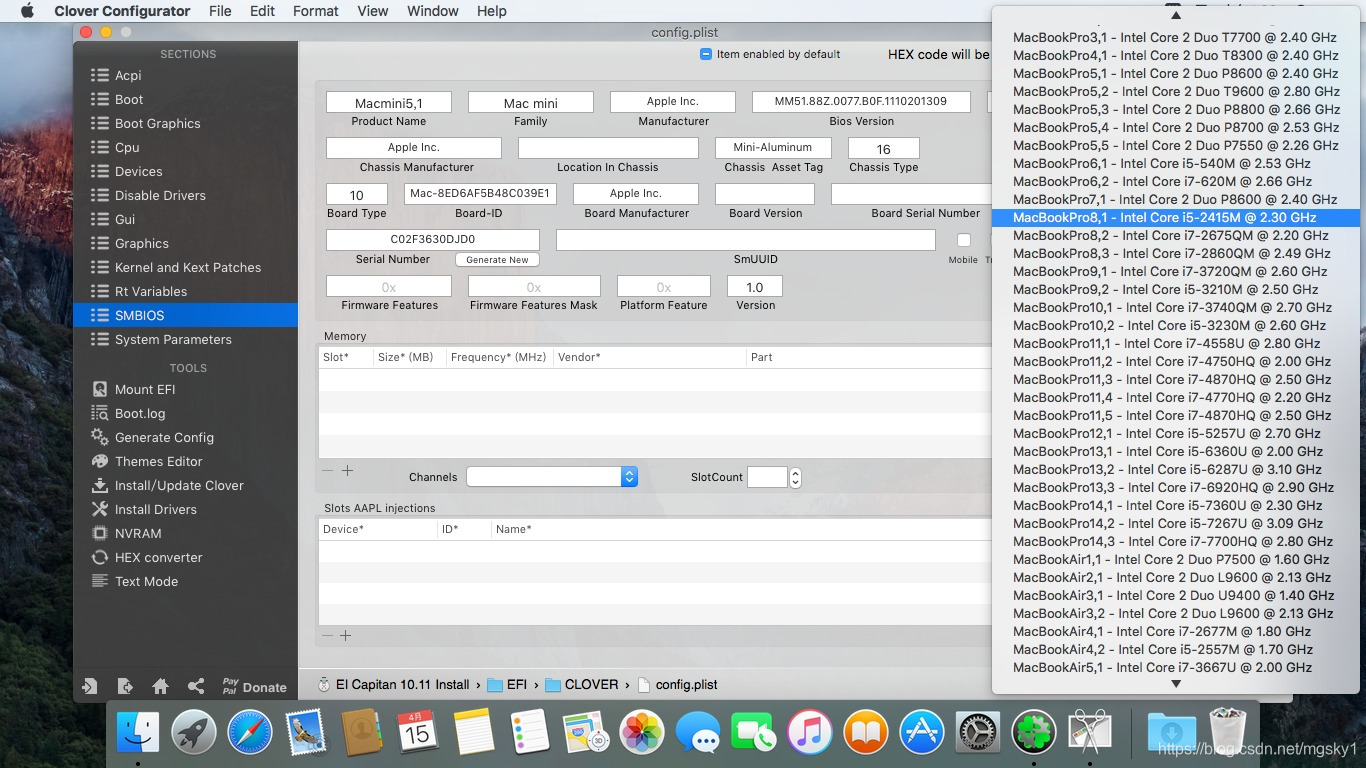This screenshot has width=1366, height=768.
Task: Click the Product Name field Macmini5,1
Action: point(388,102)
